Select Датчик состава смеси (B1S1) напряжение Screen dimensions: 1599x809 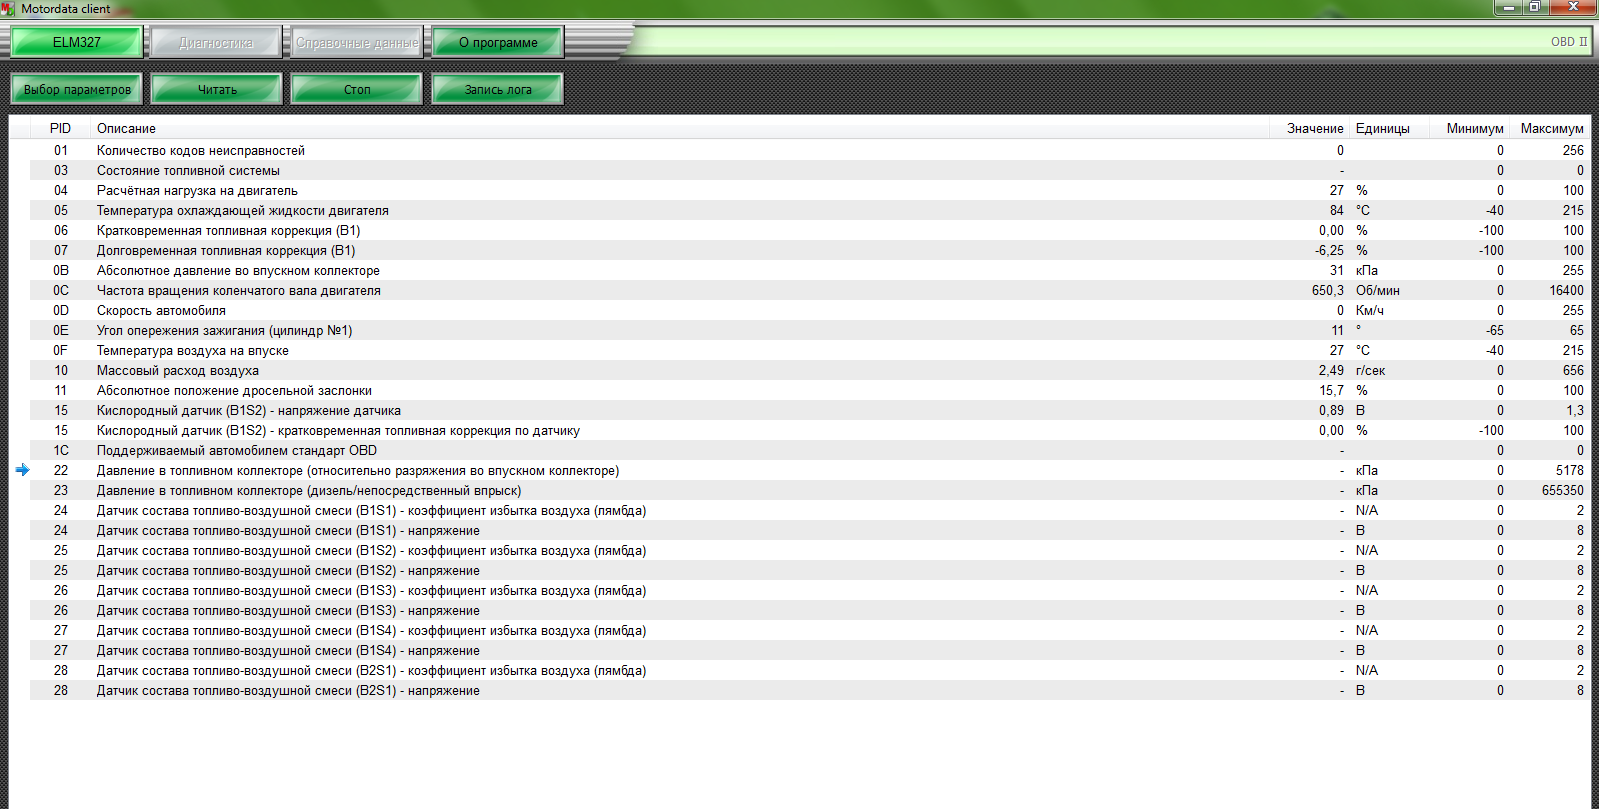[810, 530]
